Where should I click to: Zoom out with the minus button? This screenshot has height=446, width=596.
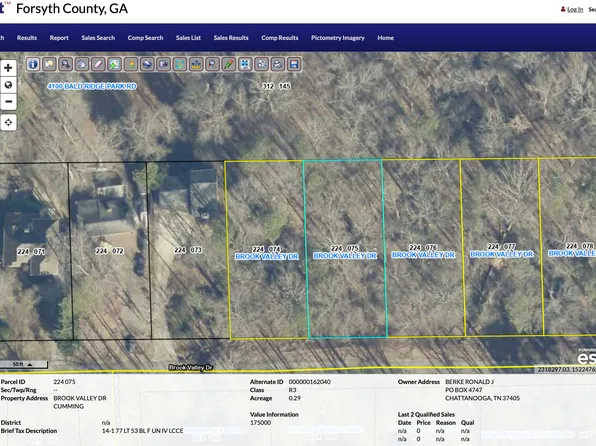point(8,102)
